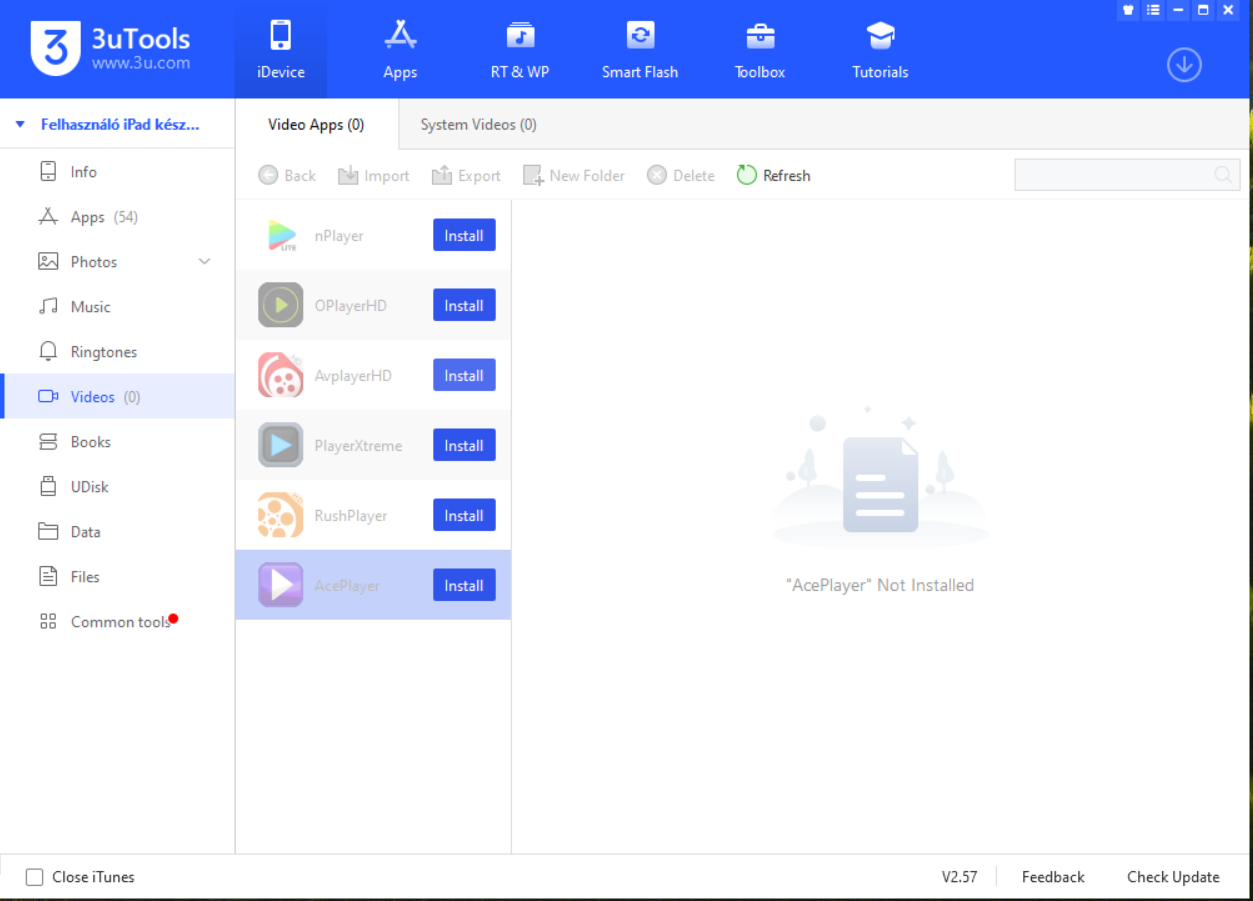
Task: Select the OPlayerHD app icon
Action: tap(281, 305)
